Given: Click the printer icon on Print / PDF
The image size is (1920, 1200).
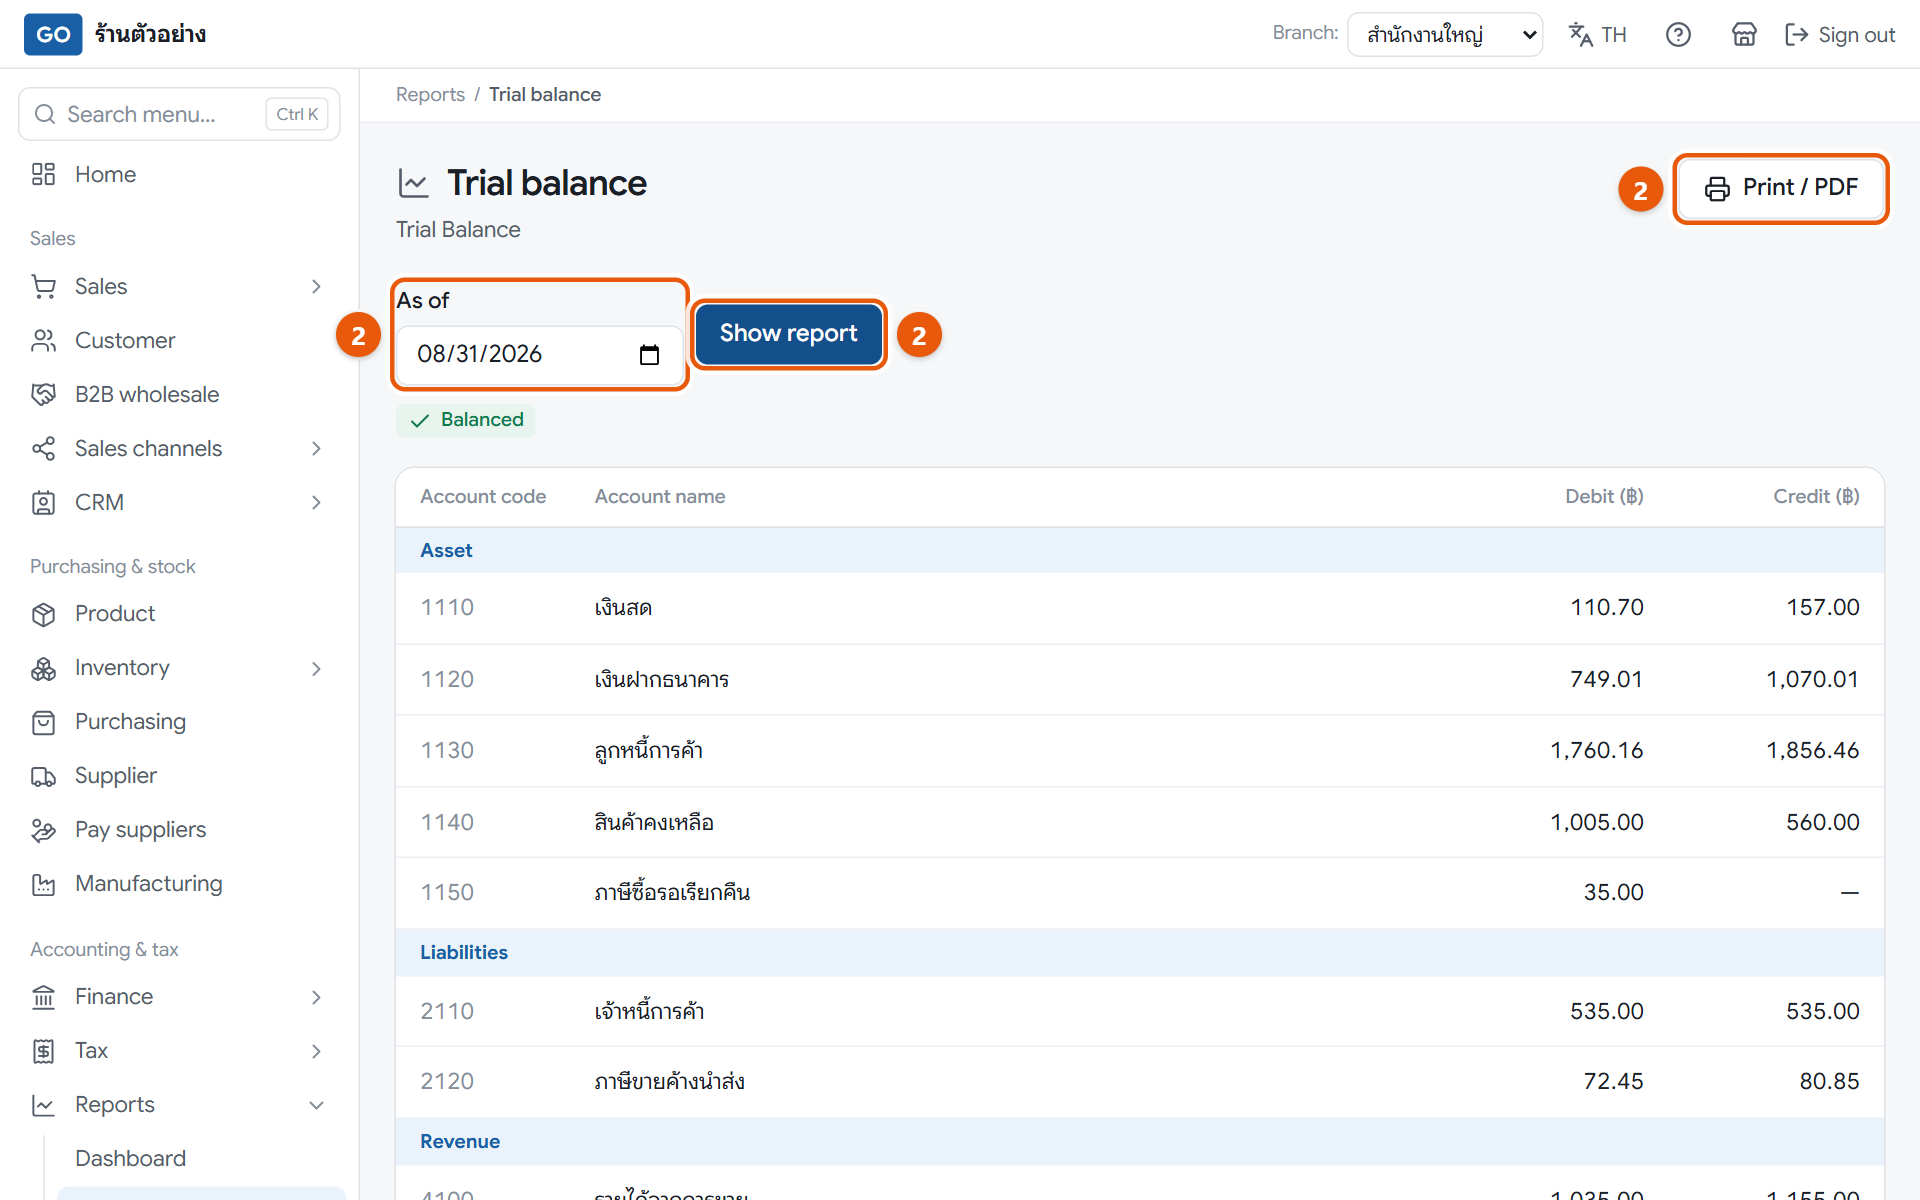Looking at the screenshot, I should tap(1717, 188).
